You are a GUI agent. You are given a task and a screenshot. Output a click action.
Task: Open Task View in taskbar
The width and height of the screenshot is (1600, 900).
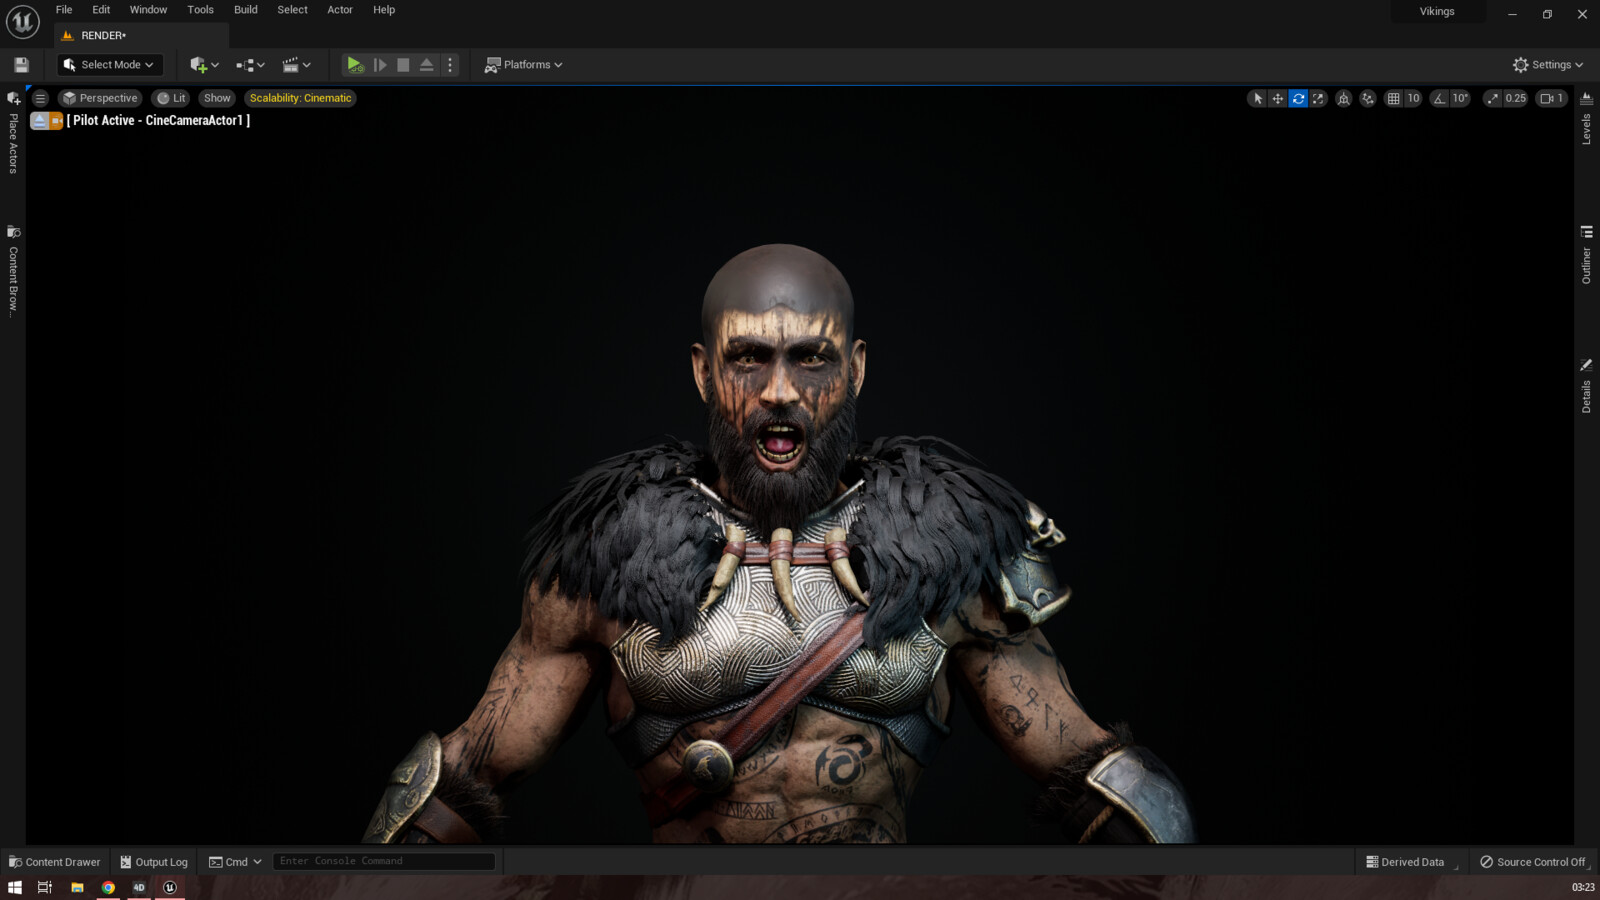pyautogui.click(x=45, y=887)
